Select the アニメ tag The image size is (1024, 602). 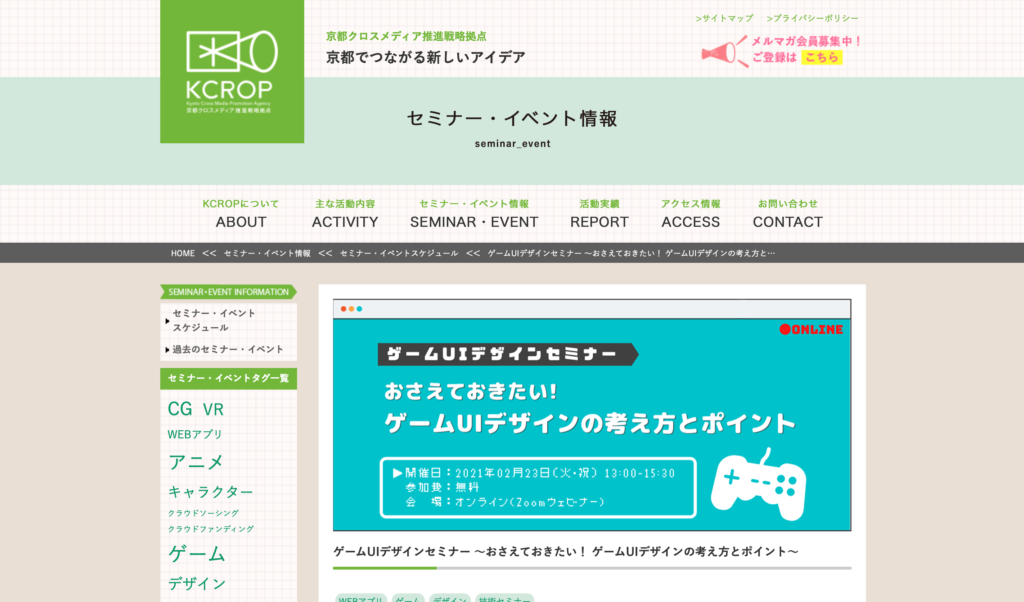click(196, 462)
